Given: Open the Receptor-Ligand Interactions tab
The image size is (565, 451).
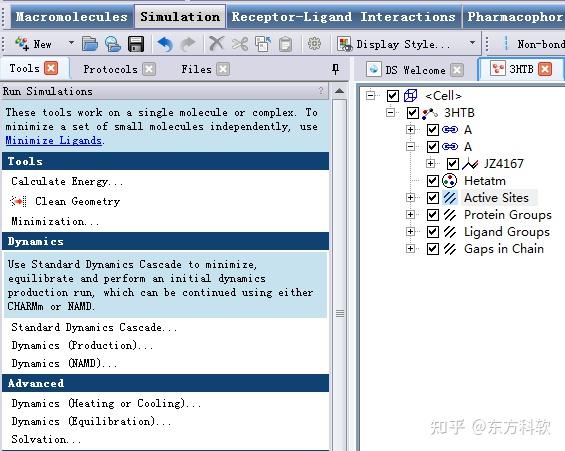Looking at the screenshot, I should click(x=343, y=17).
